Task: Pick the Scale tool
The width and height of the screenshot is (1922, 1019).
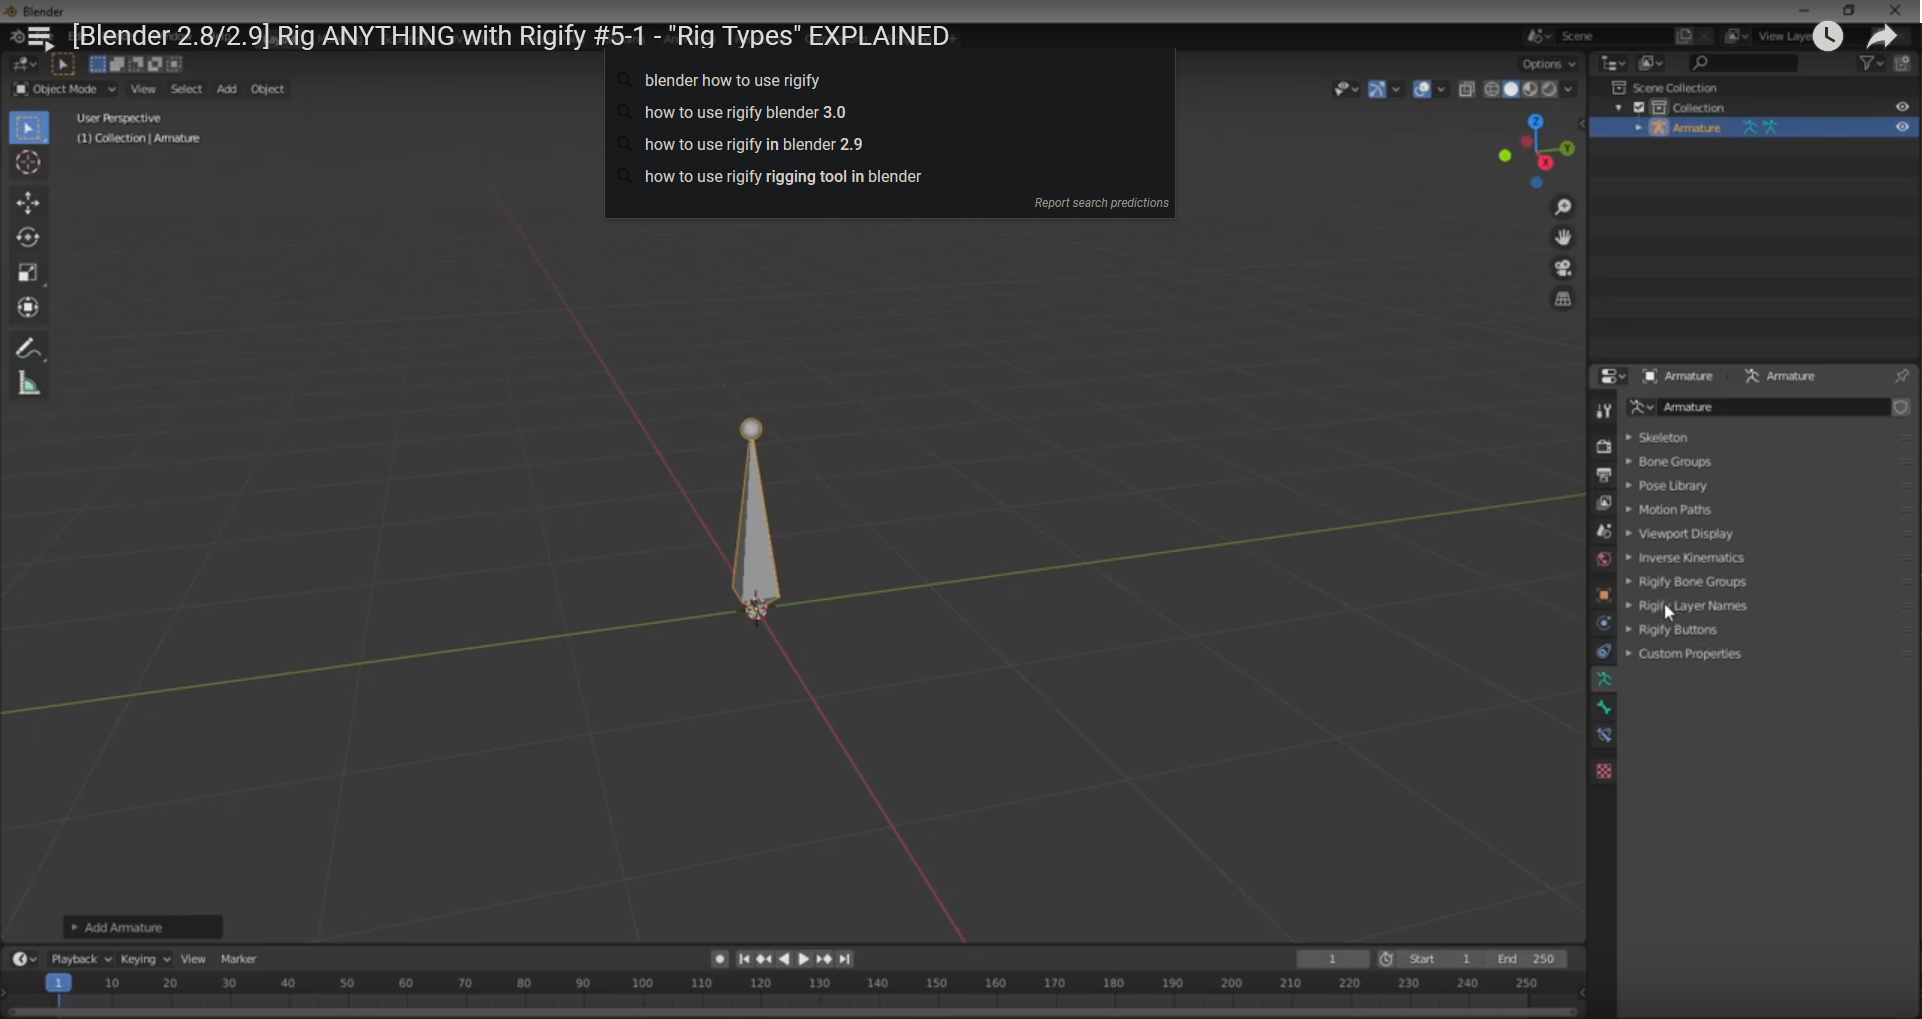Action: 28,273
